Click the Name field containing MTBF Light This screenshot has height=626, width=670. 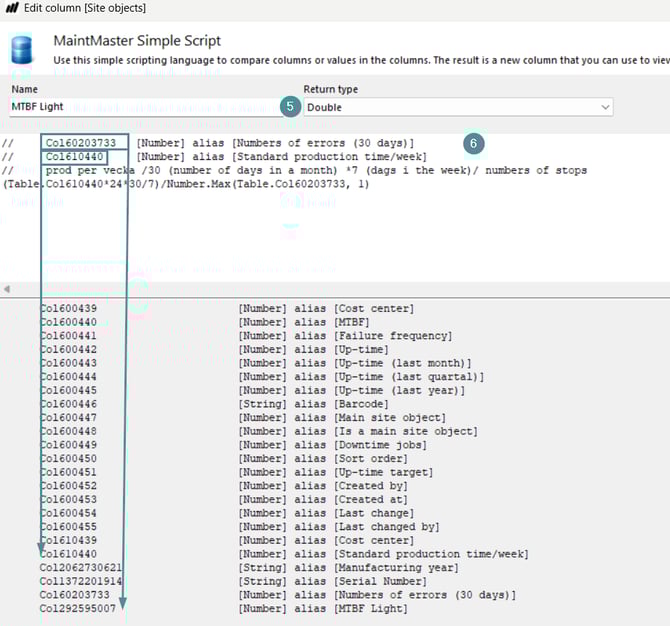[x=146, y=107]
